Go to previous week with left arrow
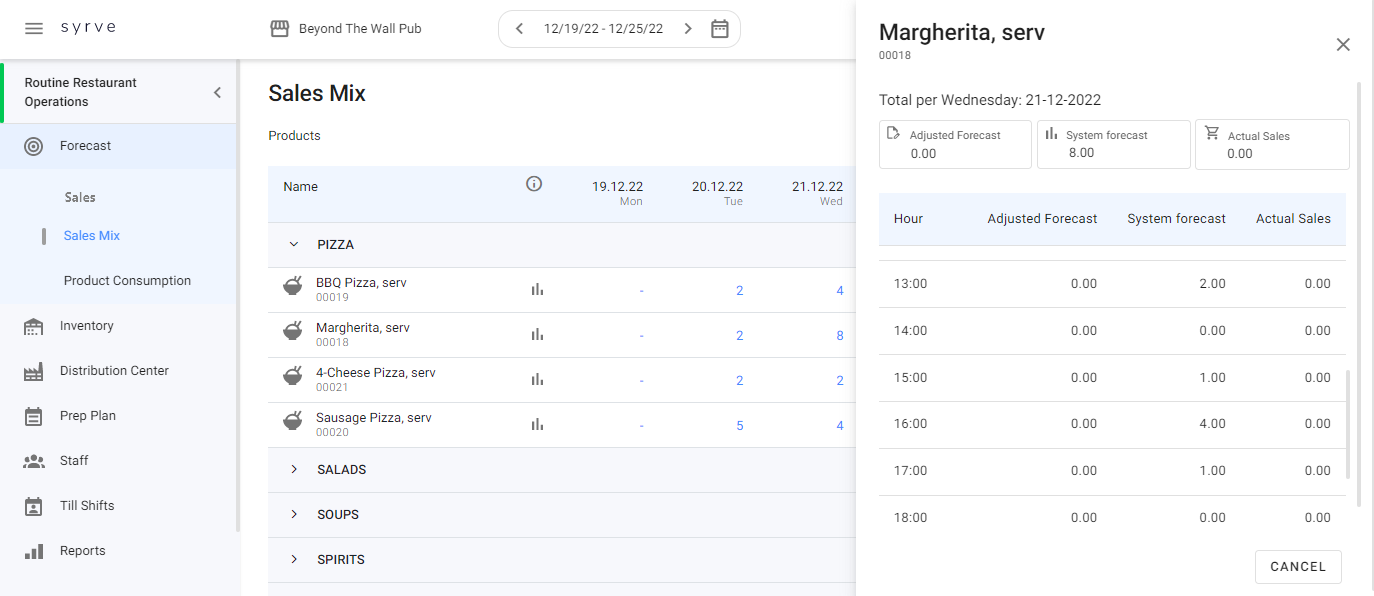The image size is (1374, 596). tap(519, 29)
